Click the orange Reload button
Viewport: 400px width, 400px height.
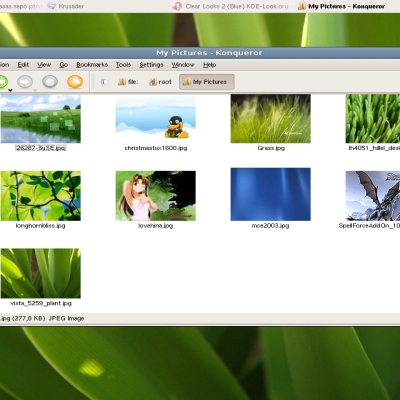point(75,82)
